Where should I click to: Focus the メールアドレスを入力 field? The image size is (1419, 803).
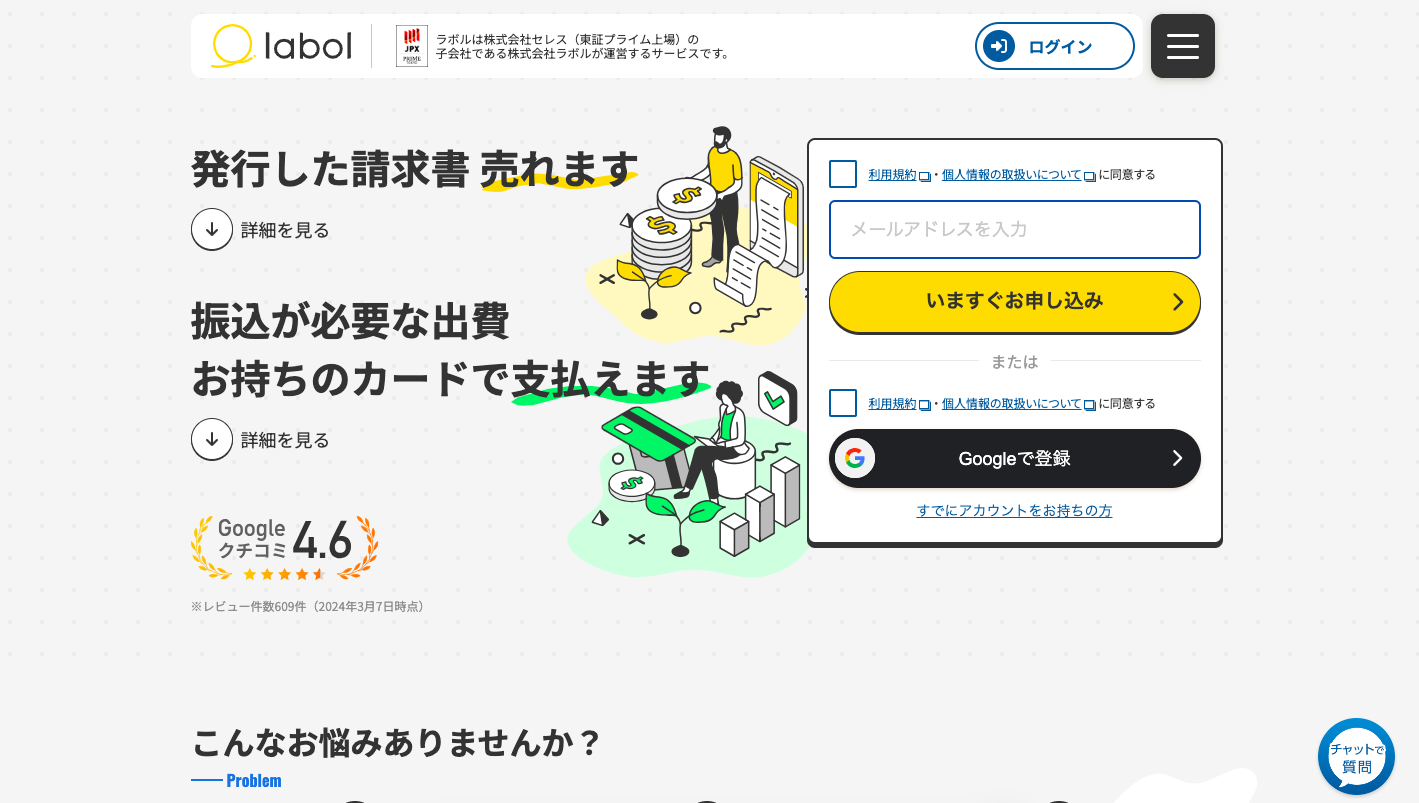pyautogui.click(x=1015, y=229)
